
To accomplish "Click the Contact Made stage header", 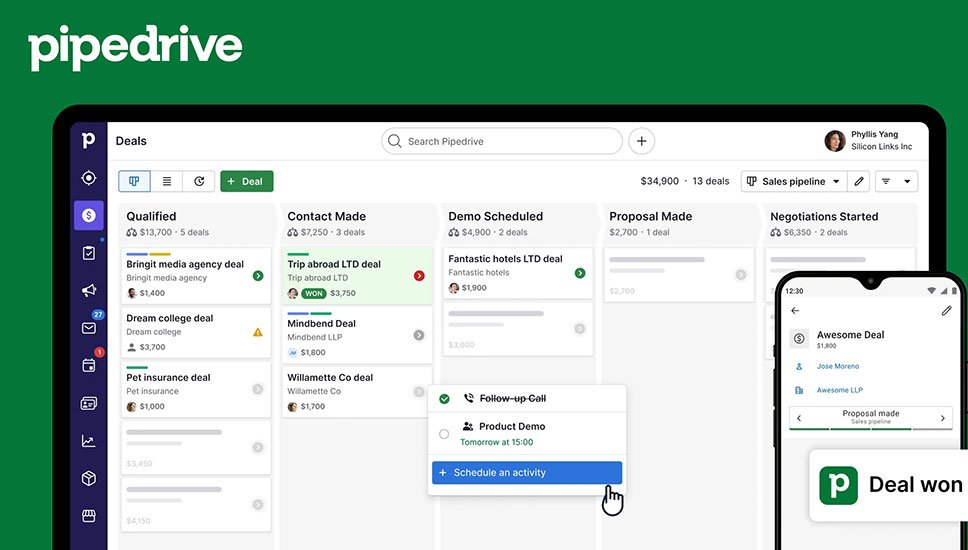I will (x=357, y=223).
